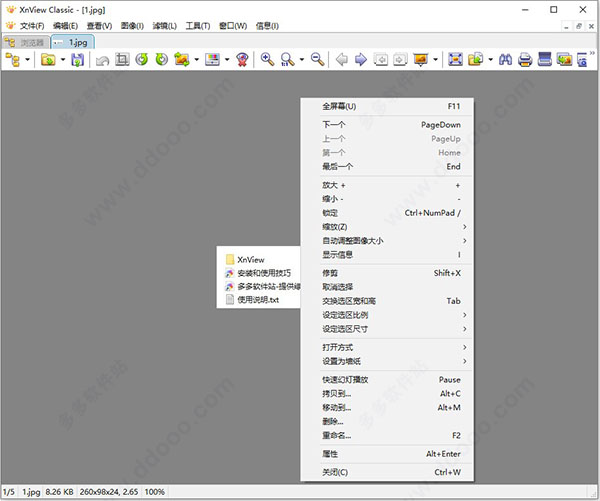600x501 pixels.
Task: Click the Print icon
Action: (525, 60)
